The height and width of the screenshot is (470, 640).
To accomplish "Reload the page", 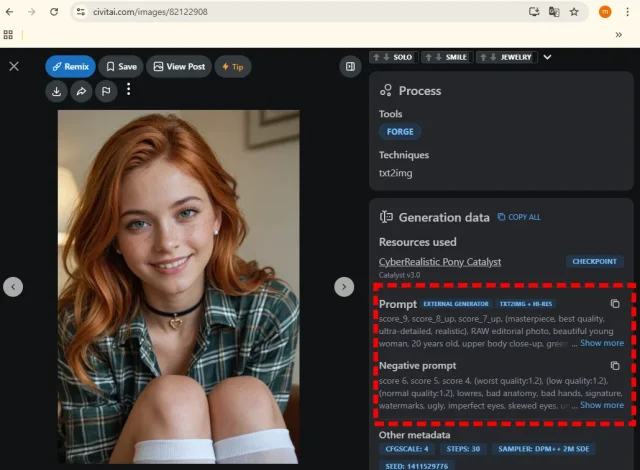I will (x=54, y=12).
